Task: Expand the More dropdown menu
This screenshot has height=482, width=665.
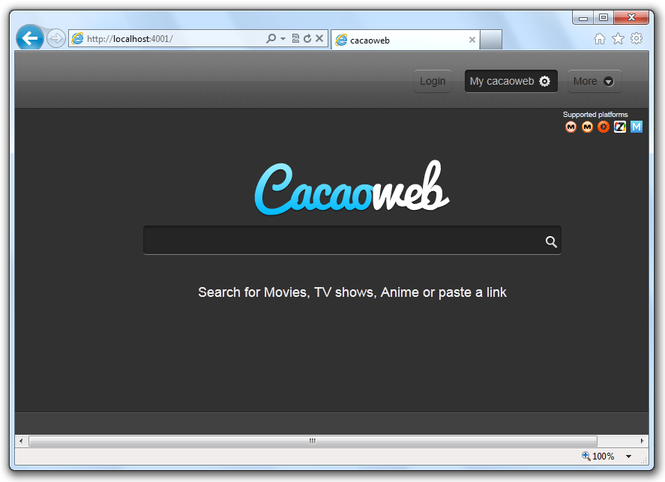Action: coord(594,81)
